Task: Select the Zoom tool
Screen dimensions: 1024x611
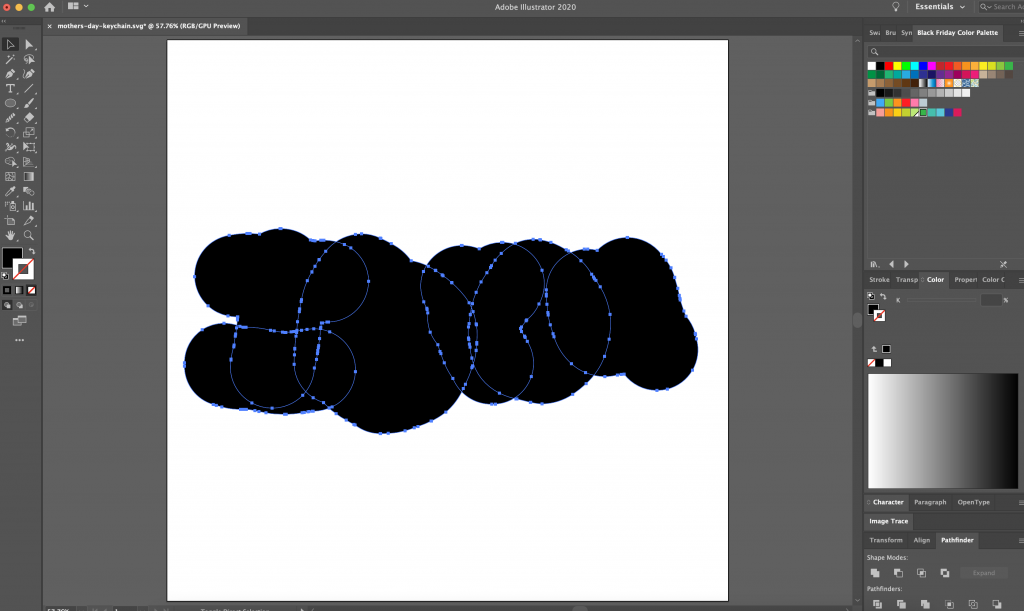Action: click(x=29, y=236)
